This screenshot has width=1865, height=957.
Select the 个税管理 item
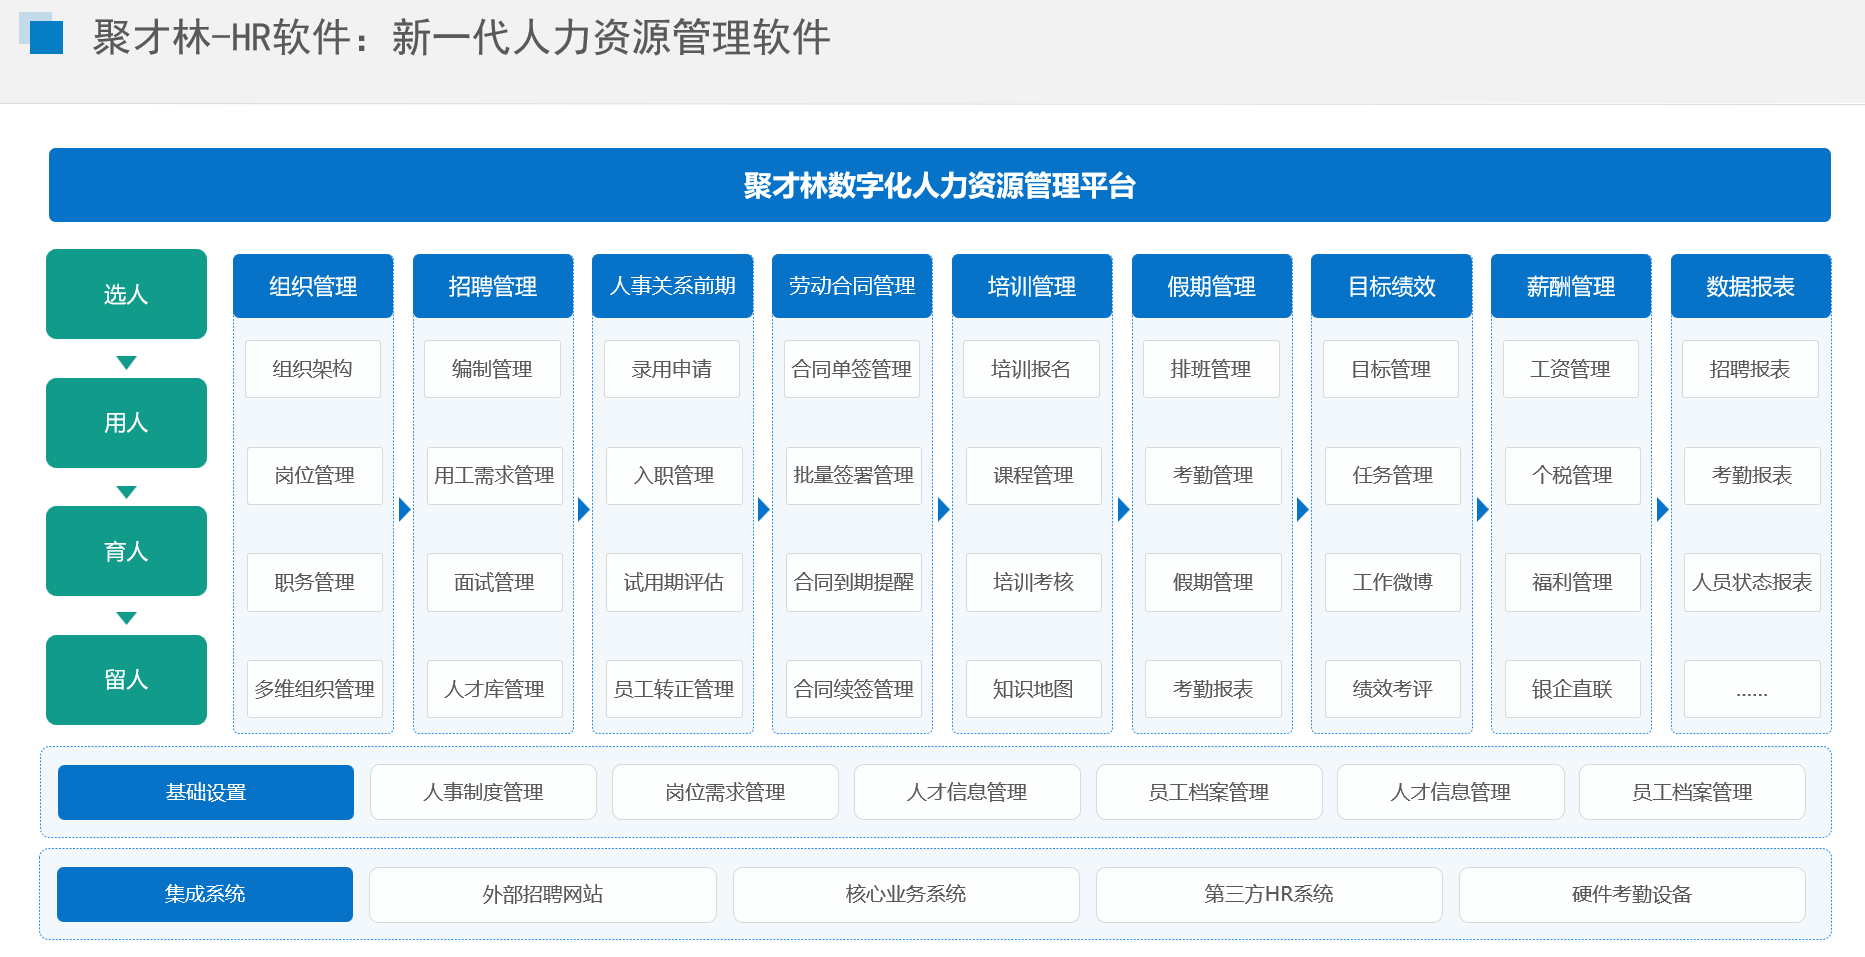pyautogui.click(x=1573, y=476)
